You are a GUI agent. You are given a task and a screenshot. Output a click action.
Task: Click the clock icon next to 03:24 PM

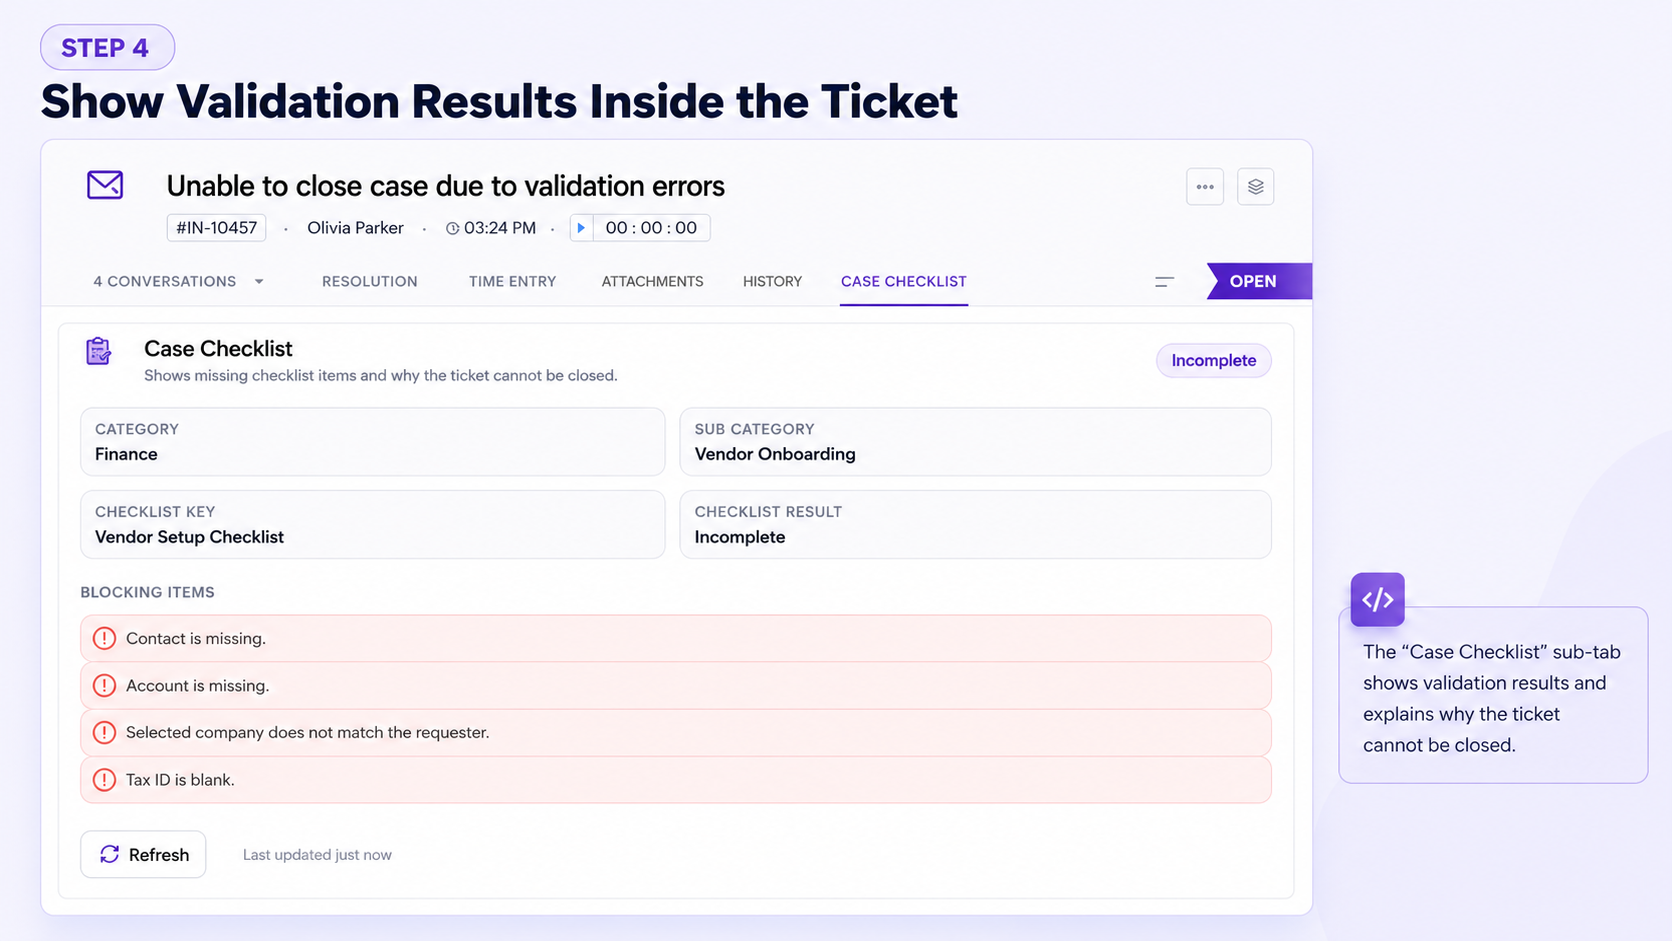(453, 228)
